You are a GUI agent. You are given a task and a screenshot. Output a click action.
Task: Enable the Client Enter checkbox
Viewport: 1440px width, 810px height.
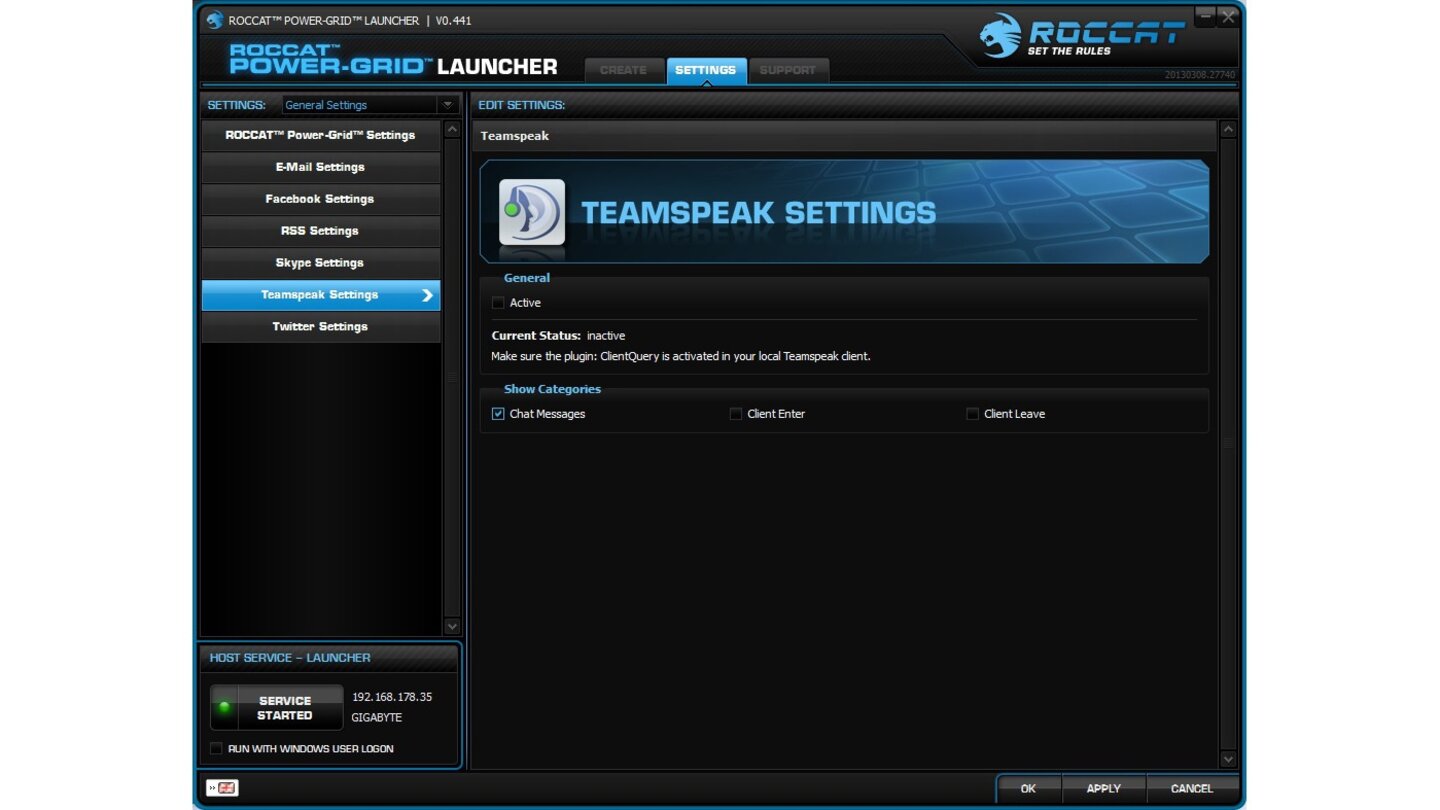(x=736, y=414)
